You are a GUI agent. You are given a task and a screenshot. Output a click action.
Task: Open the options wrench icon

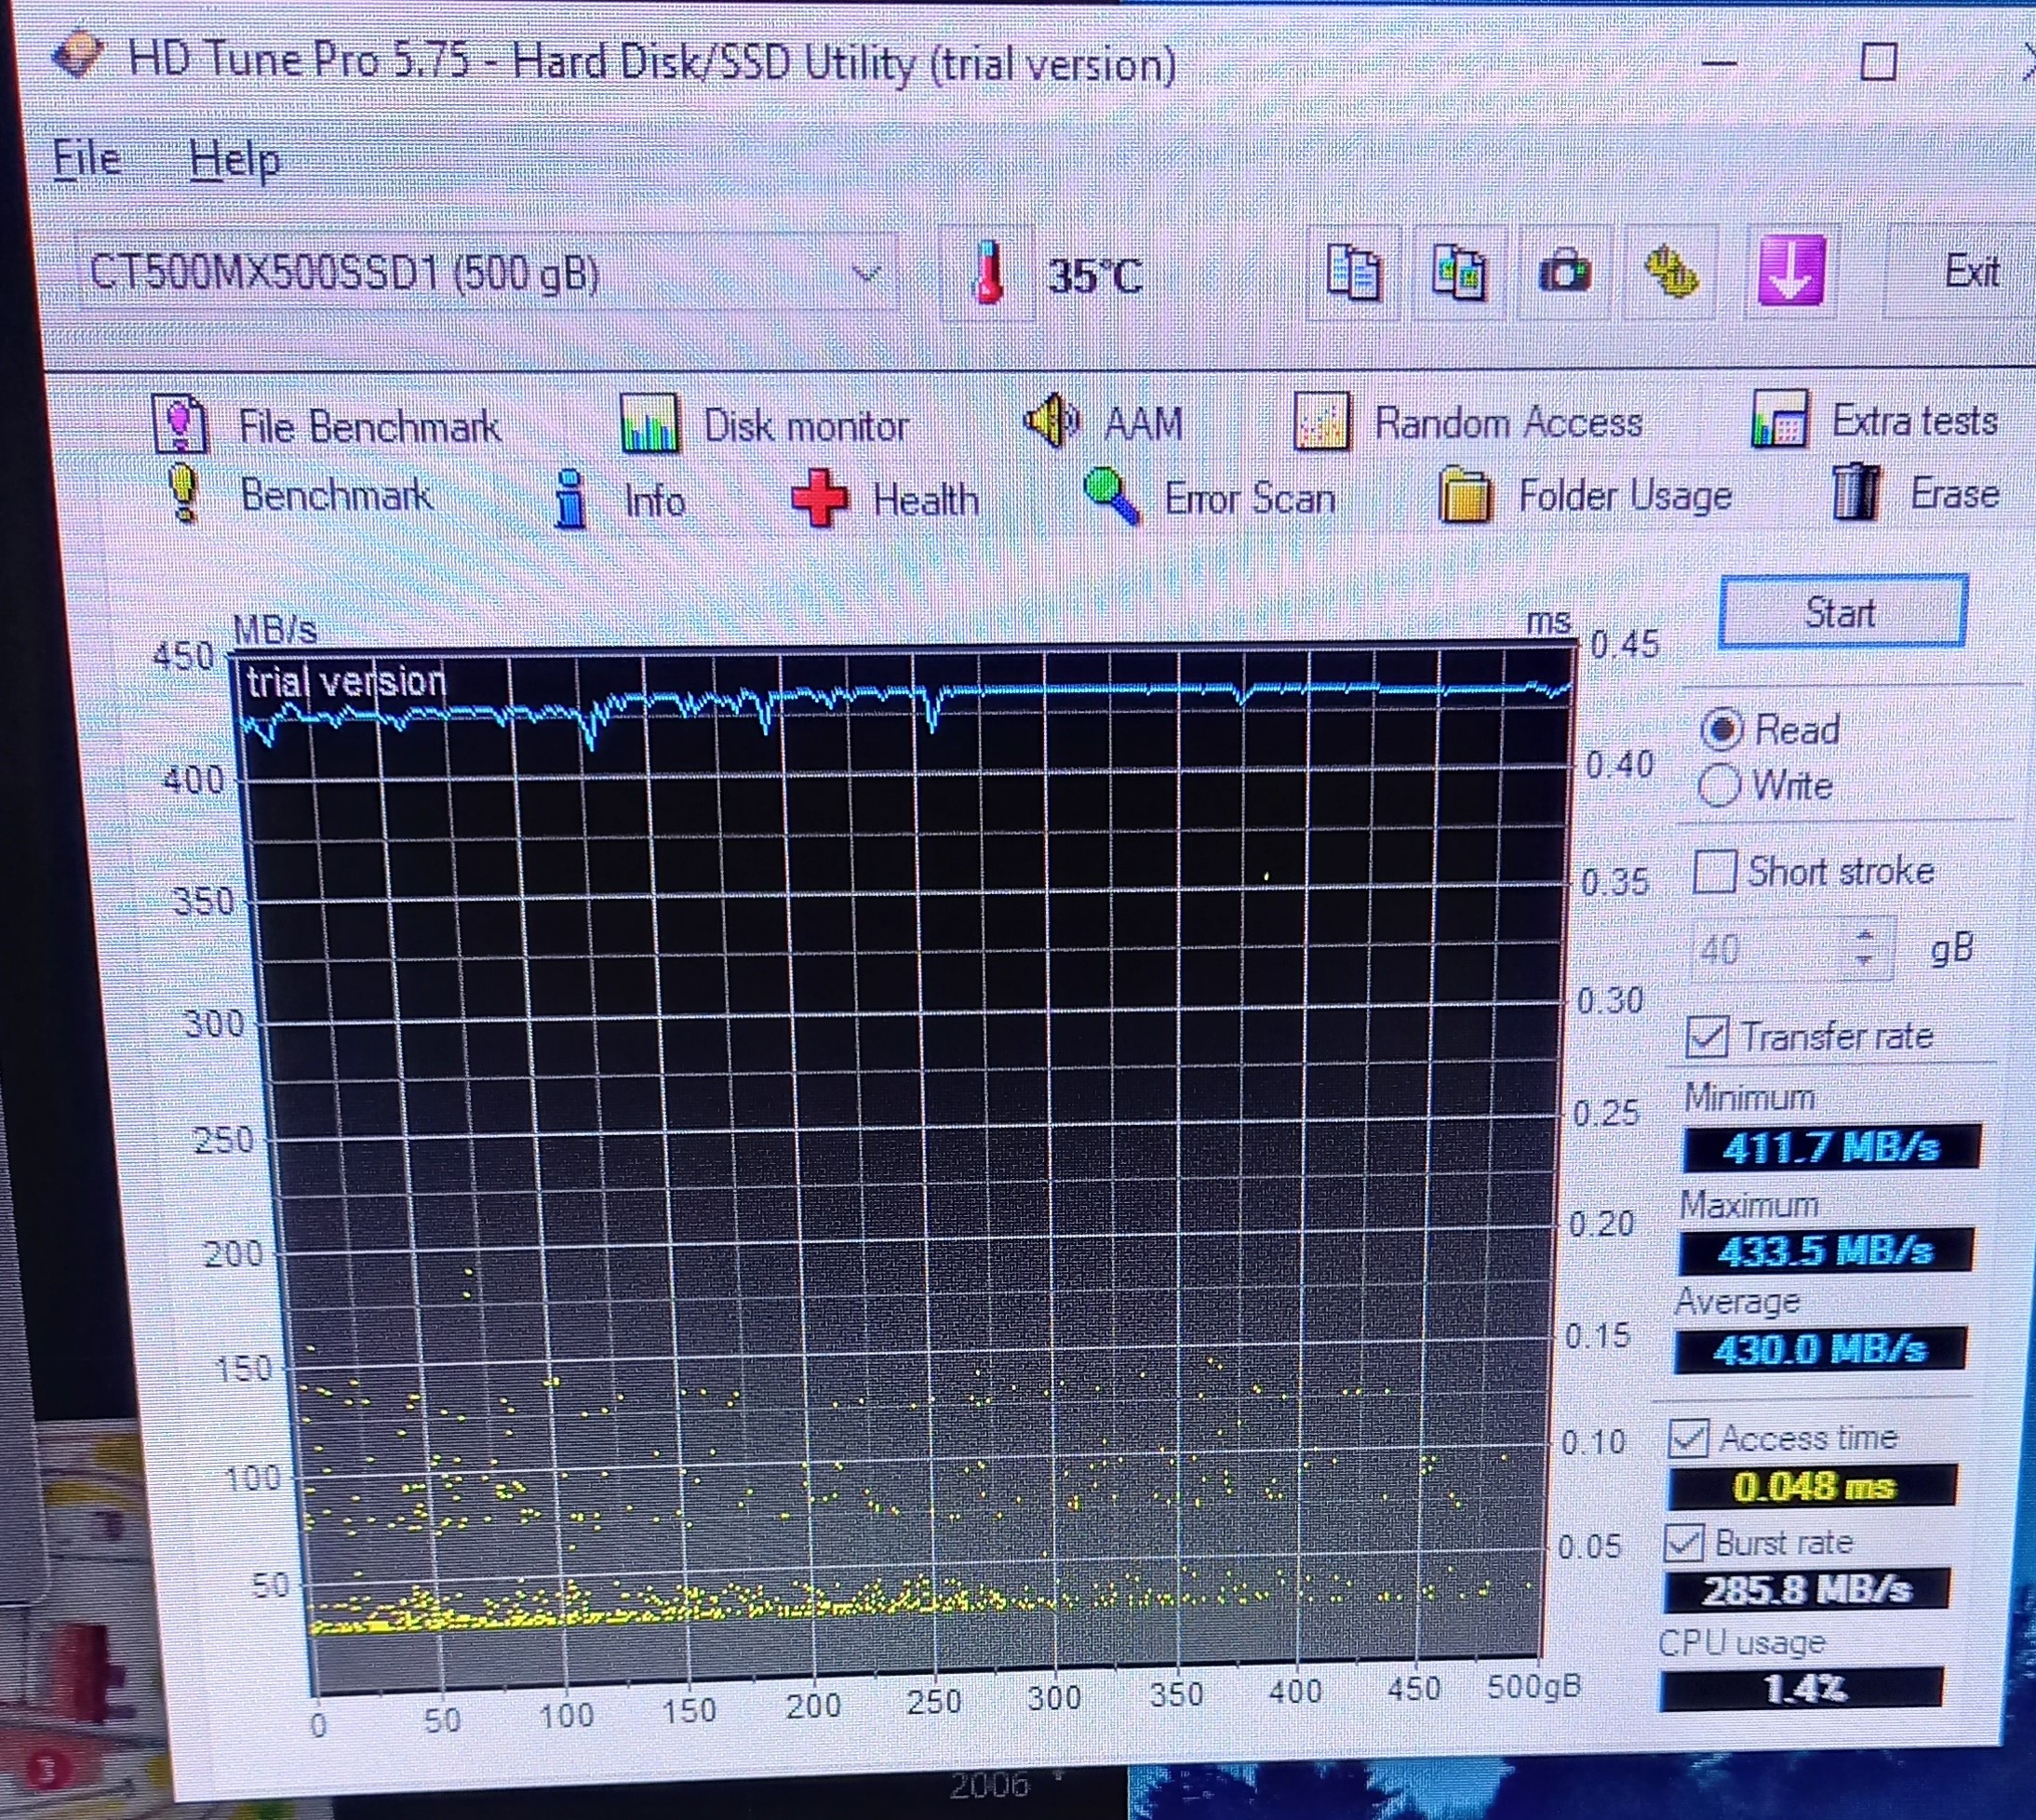point(1670,272)
